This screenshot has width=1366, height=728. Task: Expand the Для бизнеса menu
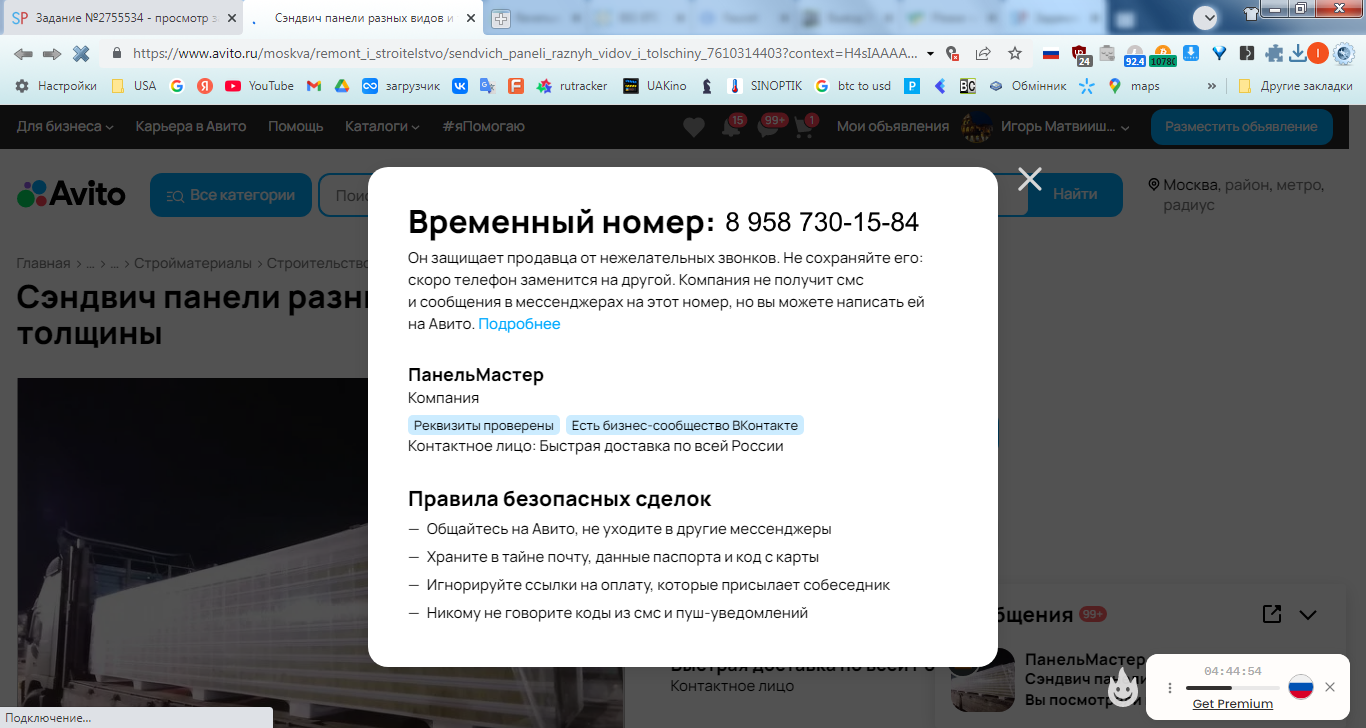click(65, 127)
